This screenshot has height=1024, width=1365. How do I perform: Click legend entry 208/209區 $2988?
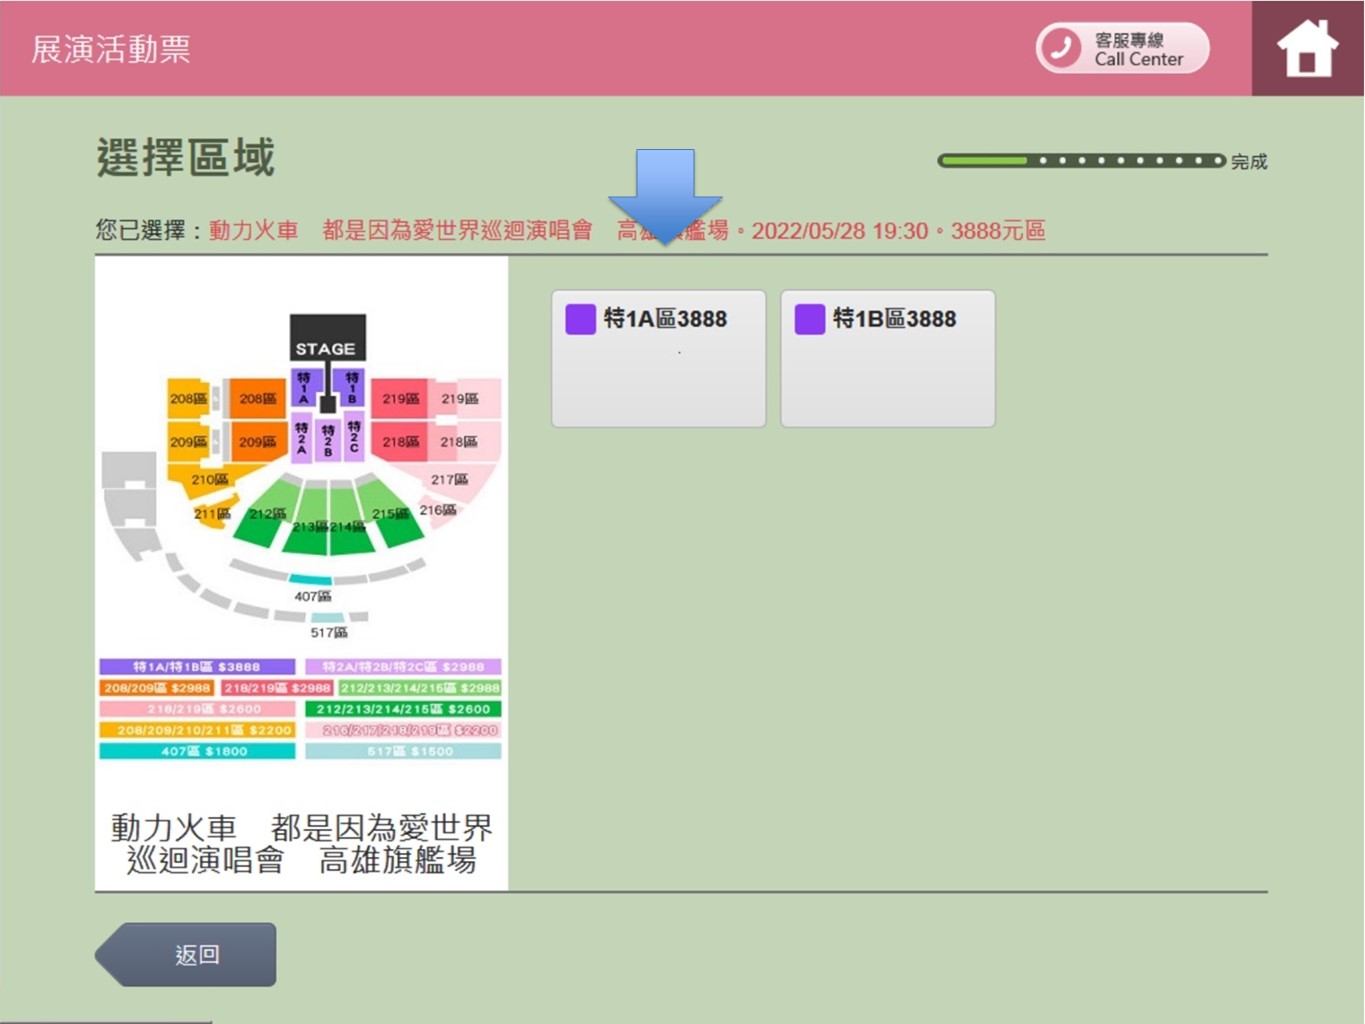tap(157, 688)
